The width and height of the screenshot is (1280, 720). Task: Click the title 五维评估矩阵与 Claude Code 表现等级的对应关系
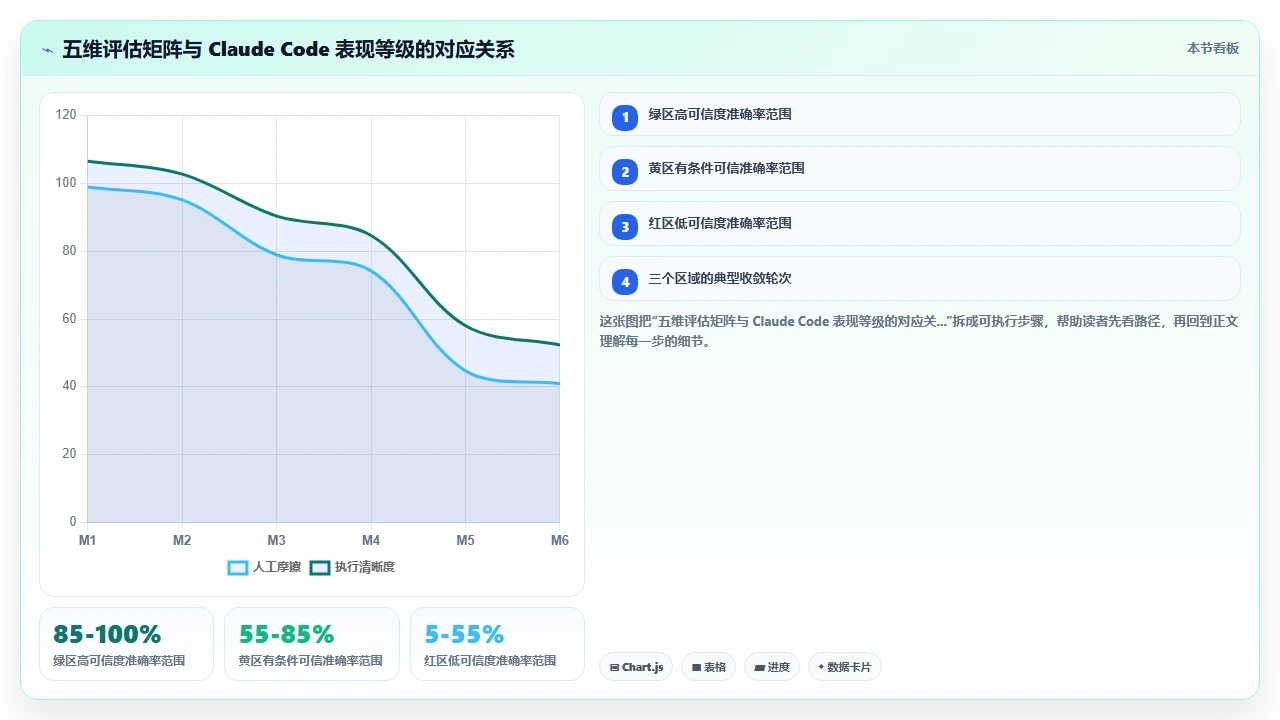point(288,49)
